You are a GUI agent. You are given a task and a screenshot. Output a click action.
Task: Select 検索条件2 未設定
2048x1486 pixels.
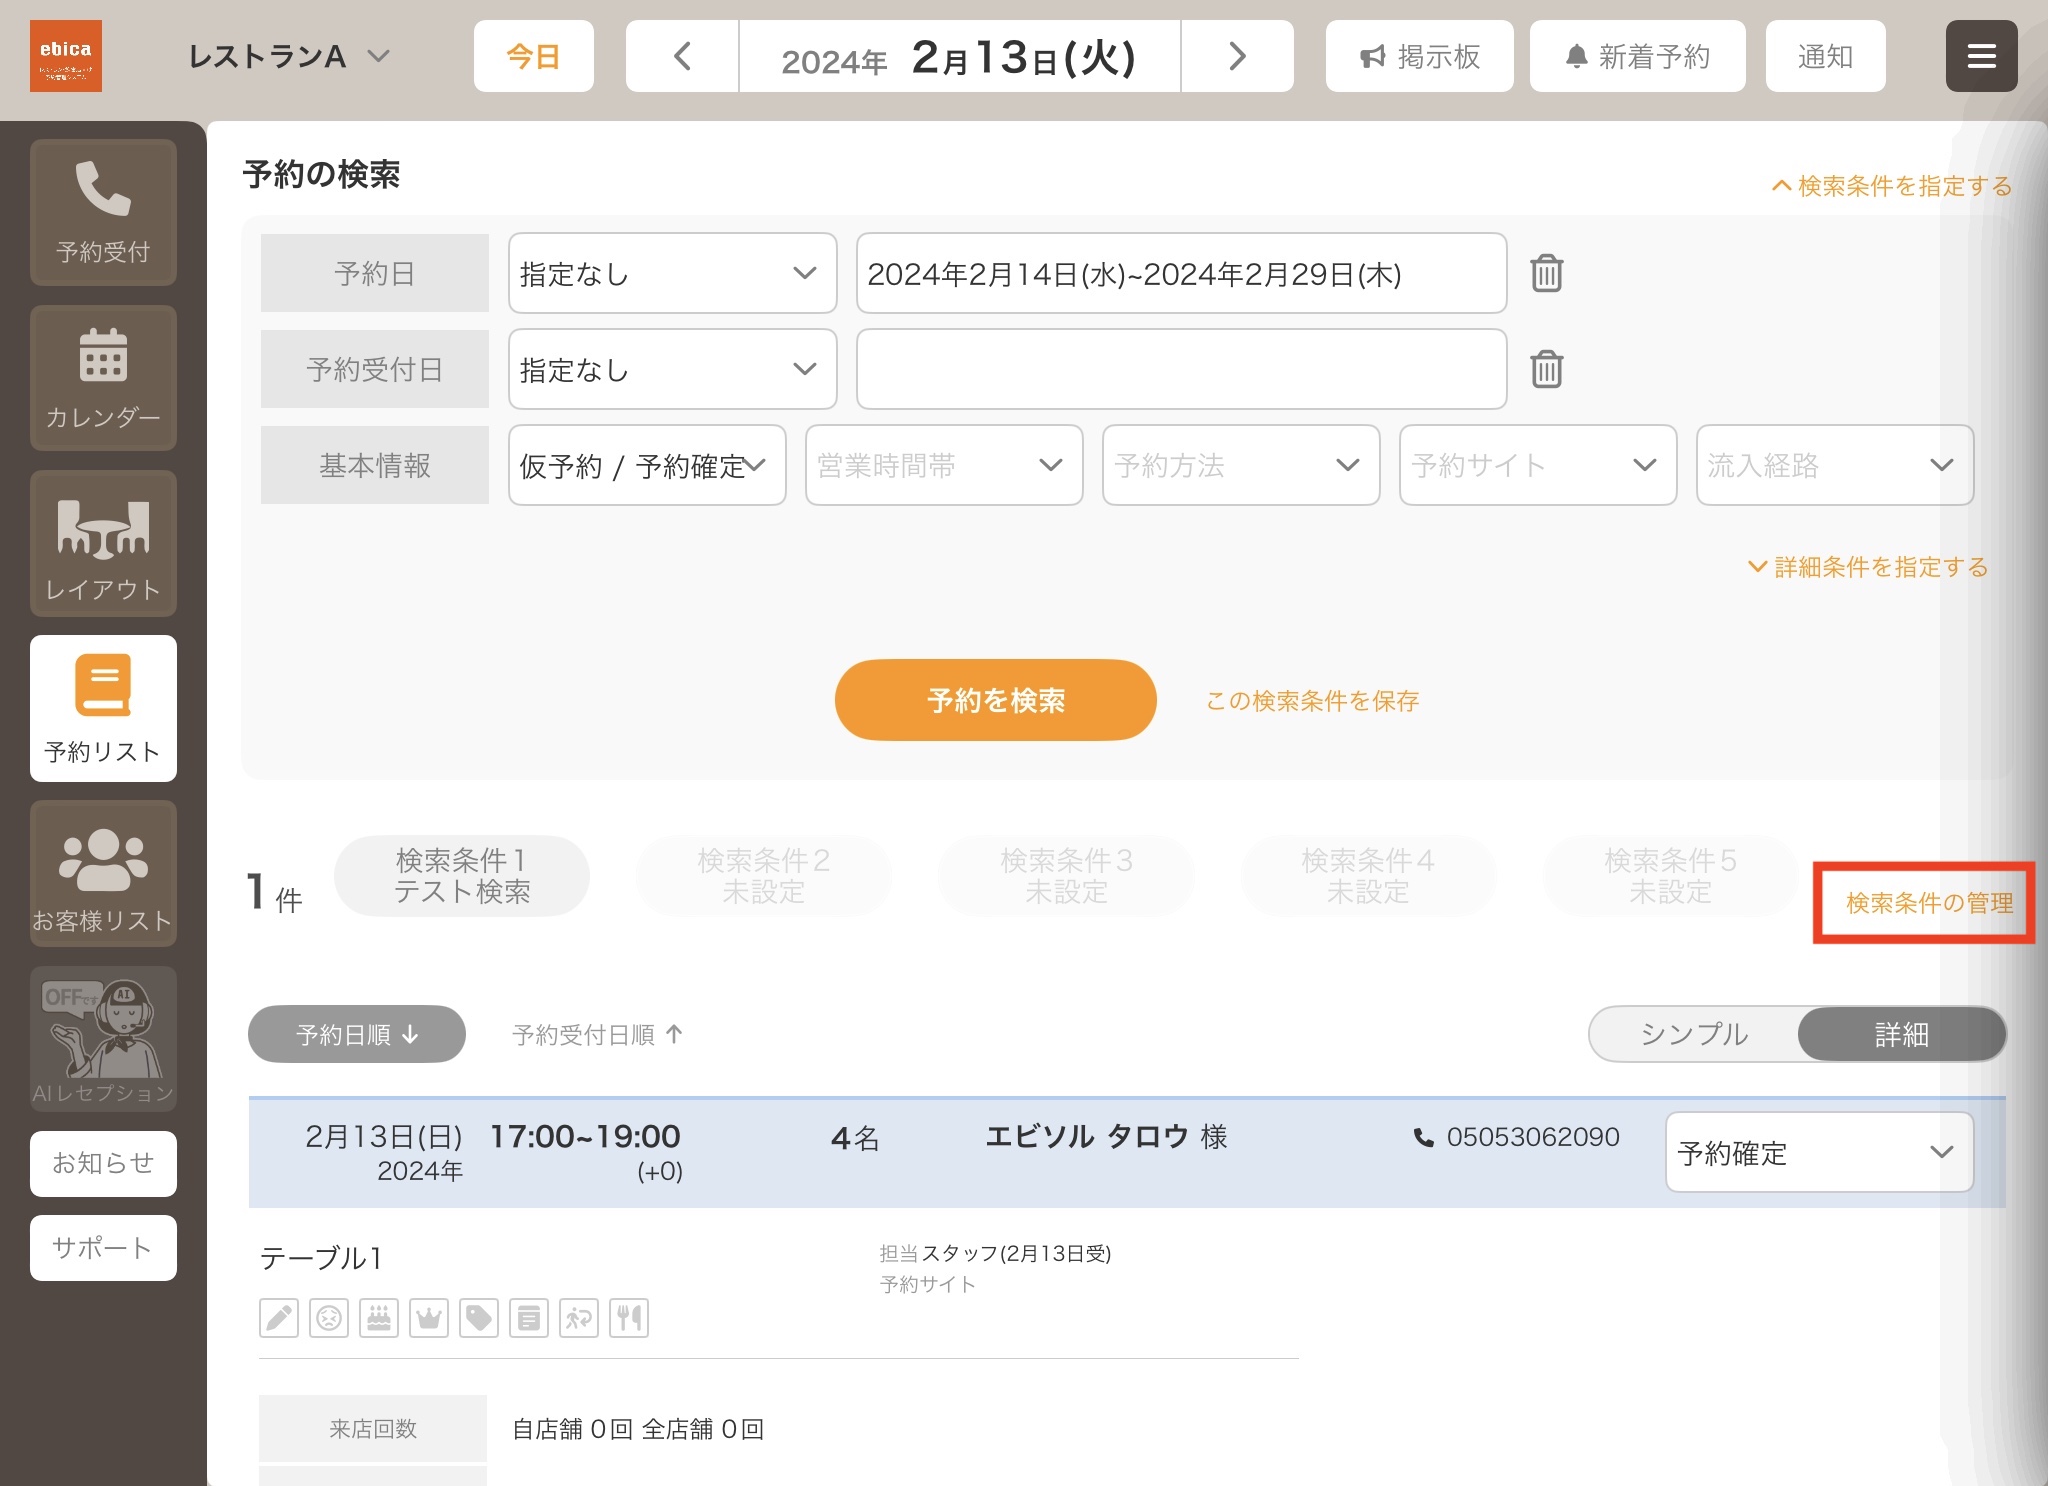pos(764,876)
